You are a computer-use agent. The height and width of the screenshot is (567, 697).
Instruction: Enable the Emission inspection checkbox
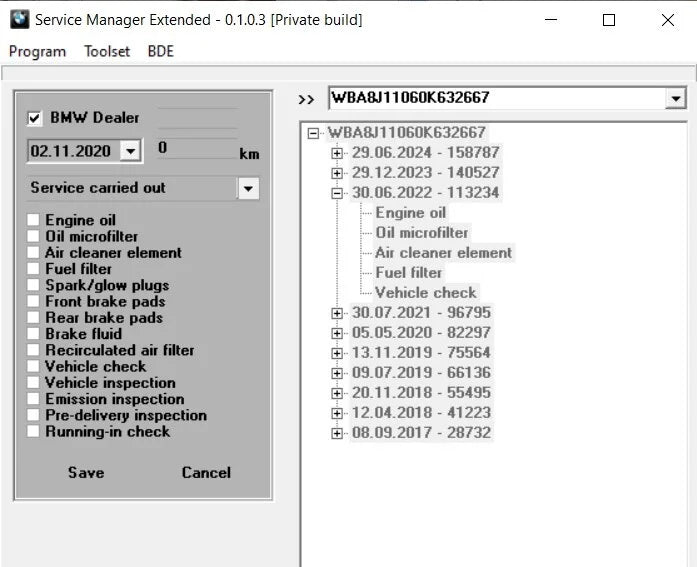33,399
